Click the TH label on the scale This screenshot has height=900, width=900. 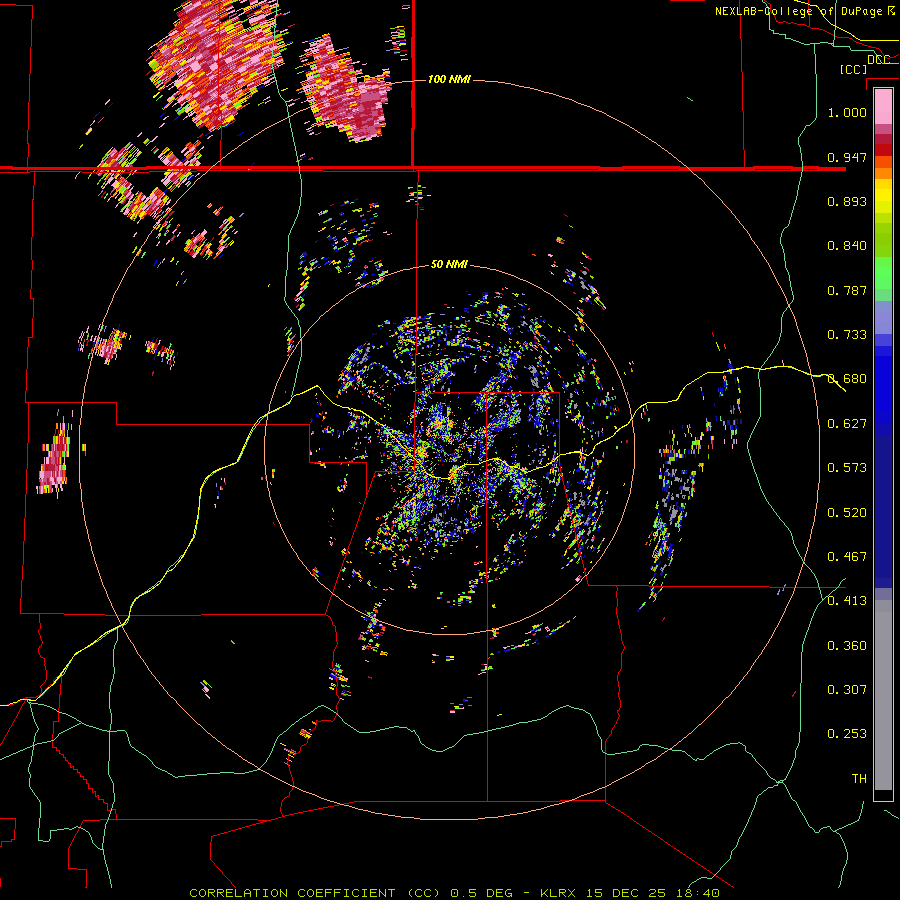(x=859, y=779)
